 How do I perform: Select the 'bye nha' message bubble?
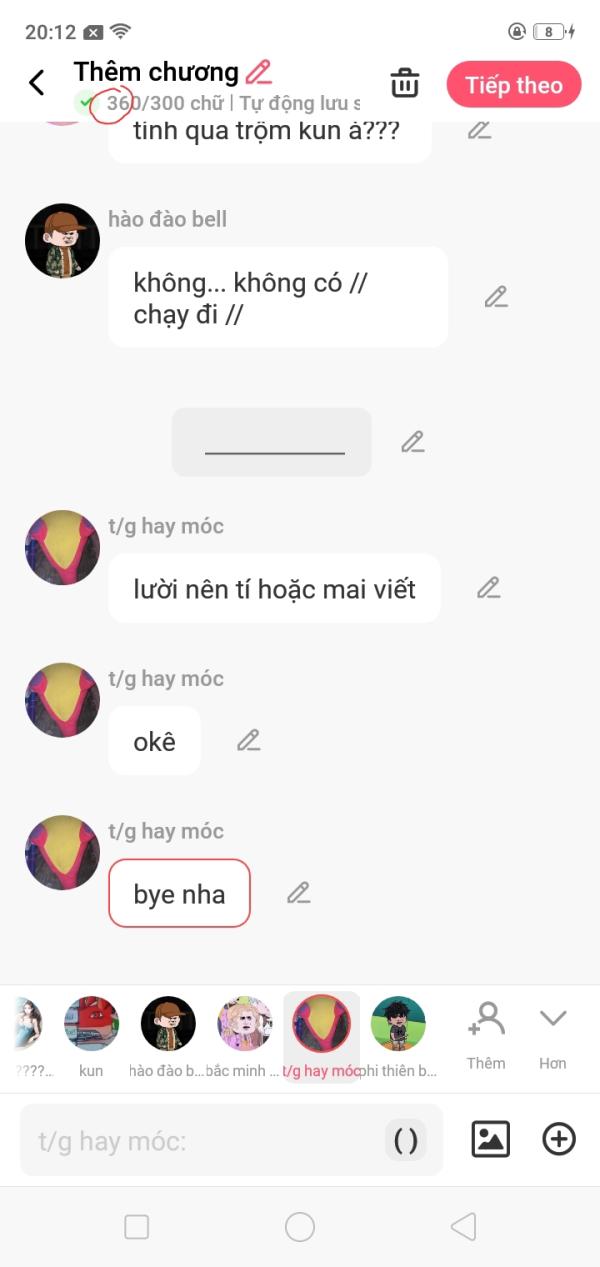(180, 894)
